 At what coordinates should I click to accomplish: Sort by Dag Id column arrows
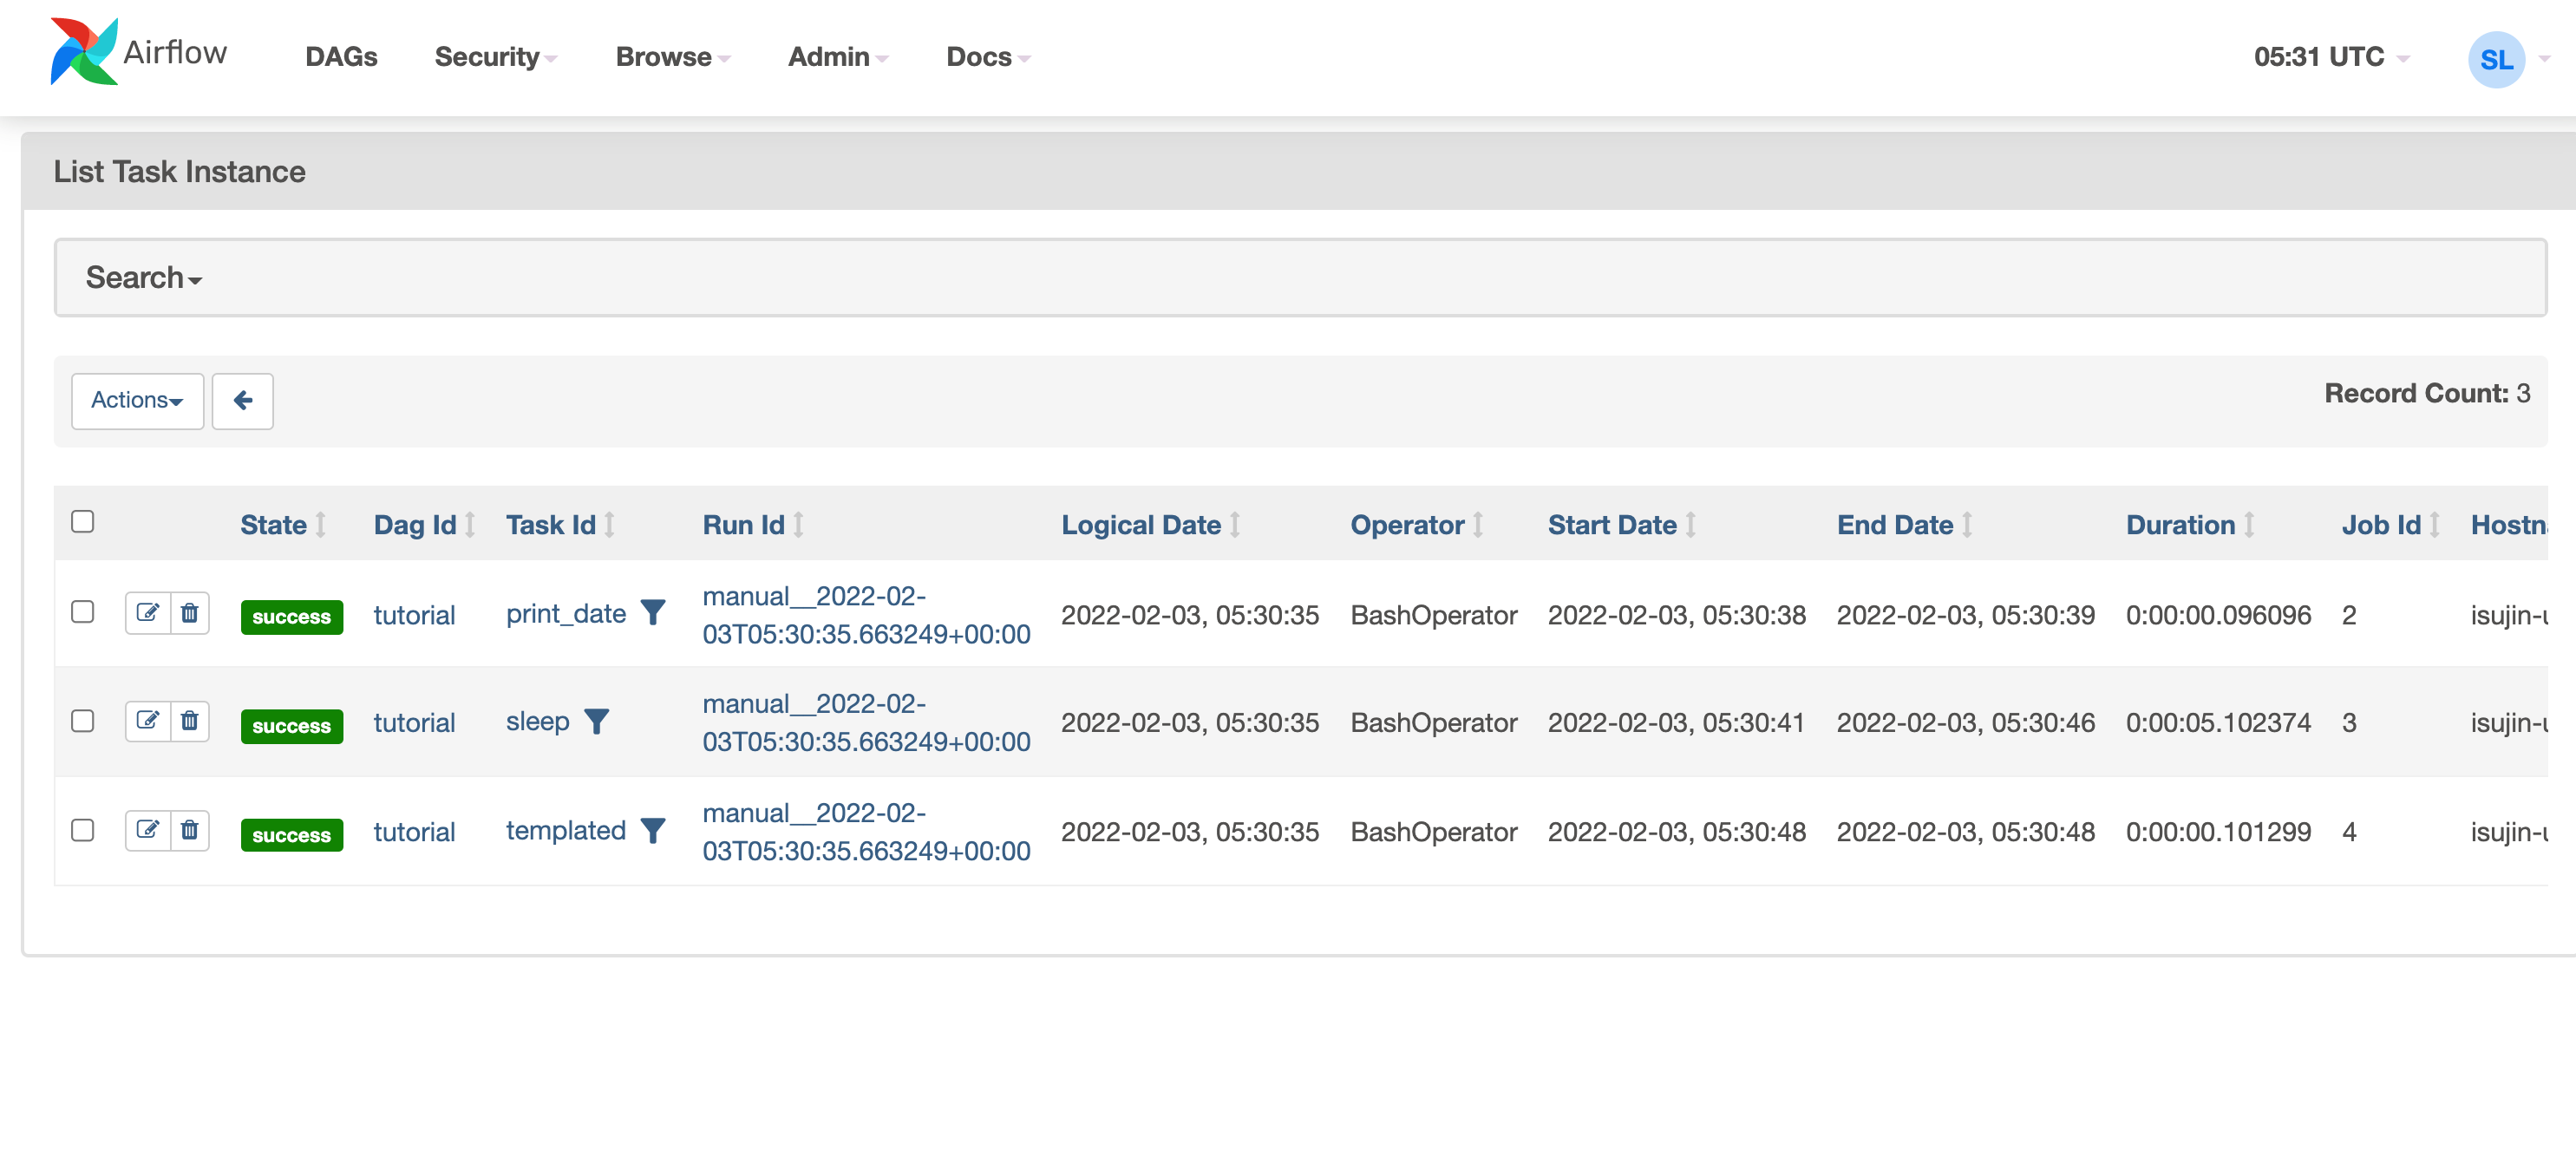pos(470,525)
